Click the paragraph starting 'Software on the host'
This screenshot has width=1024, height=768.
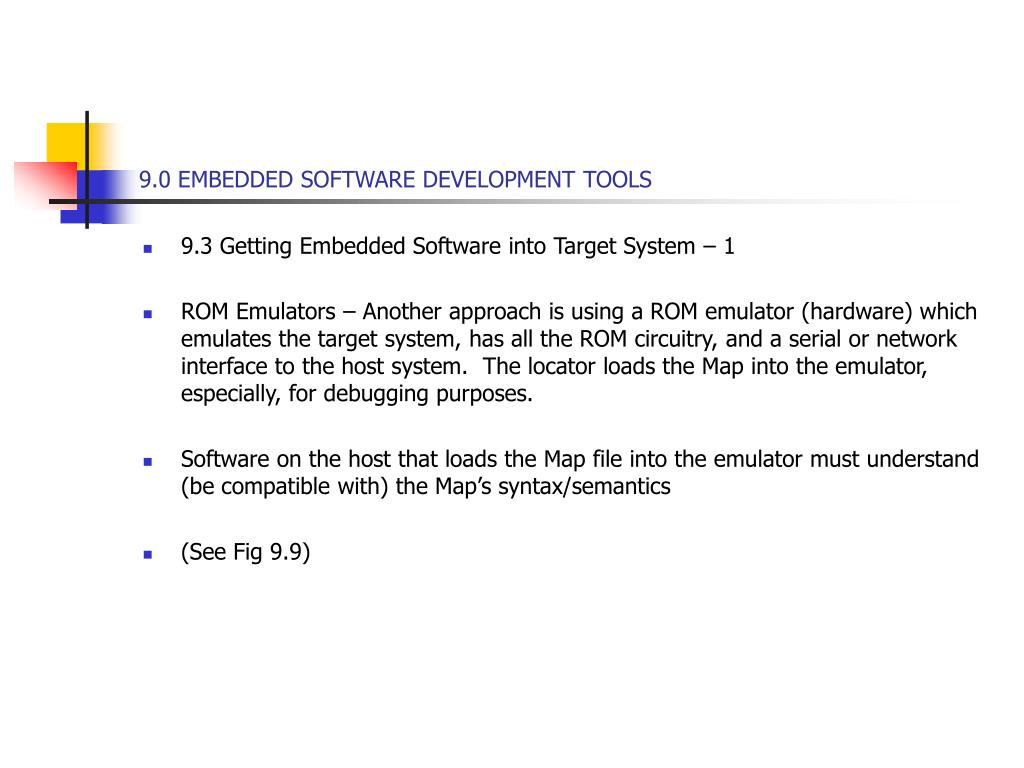[580, 473]
